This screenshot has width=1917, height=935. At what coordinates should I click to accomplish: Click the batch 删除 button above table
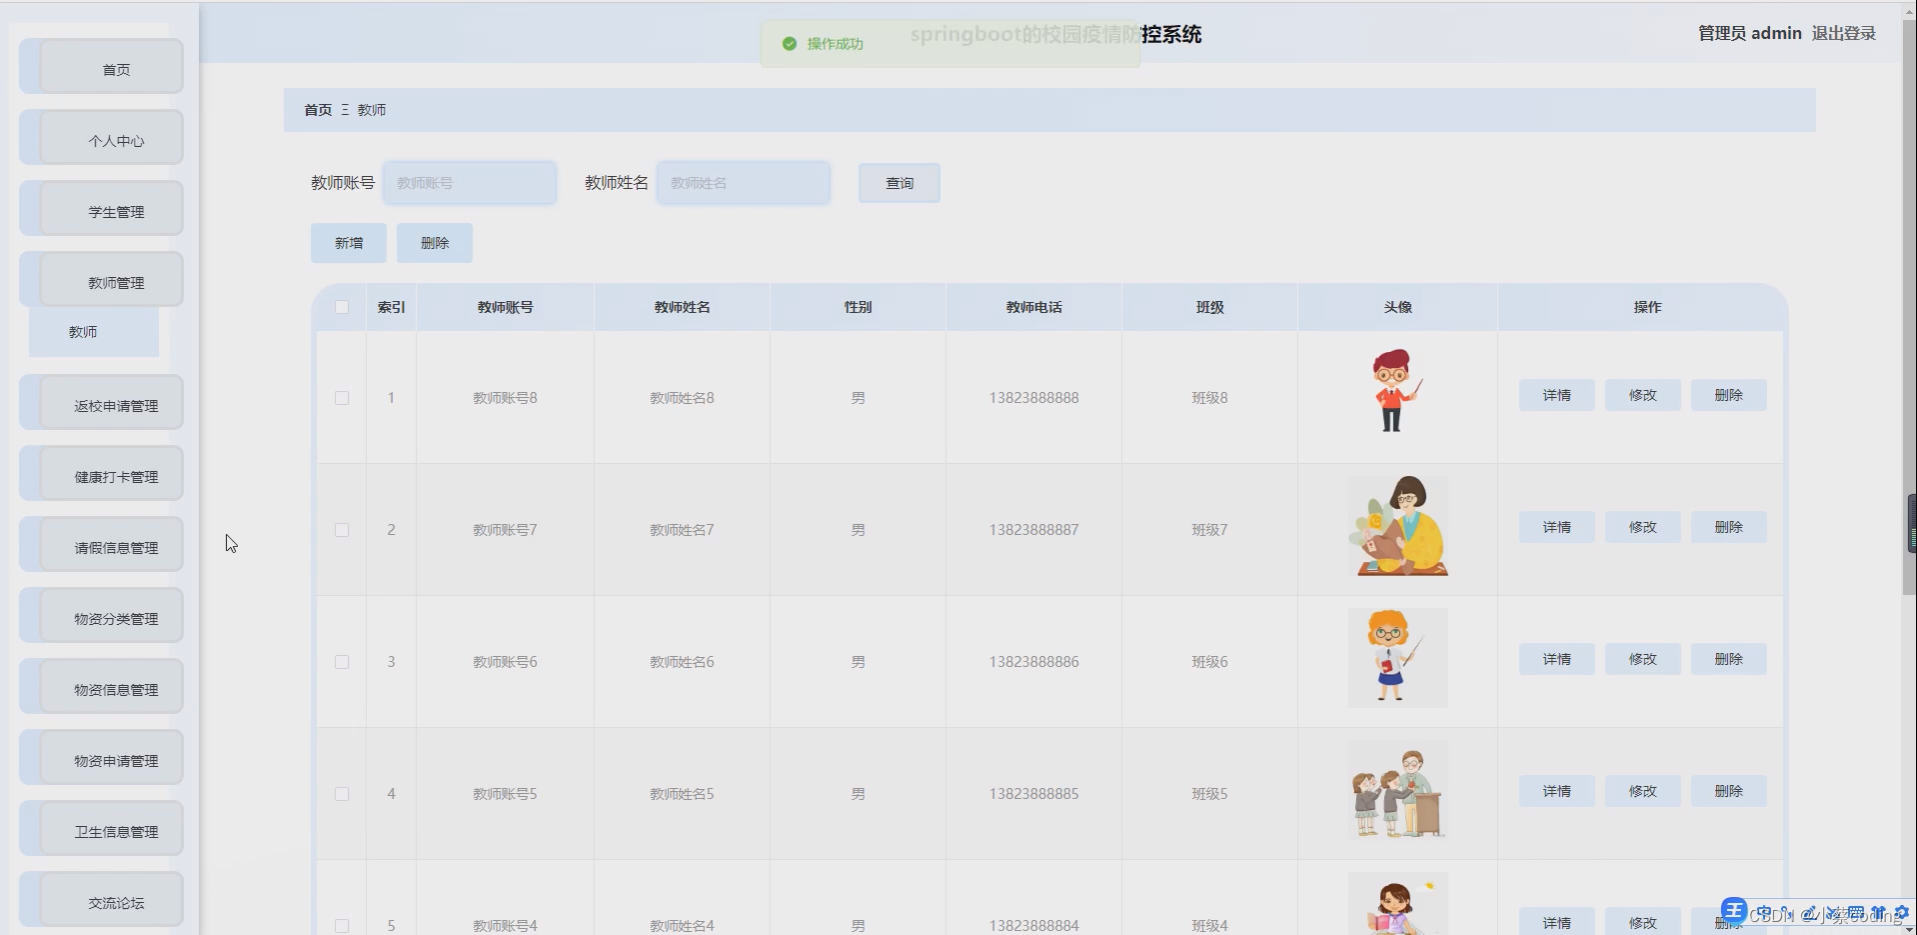point(434,243)
